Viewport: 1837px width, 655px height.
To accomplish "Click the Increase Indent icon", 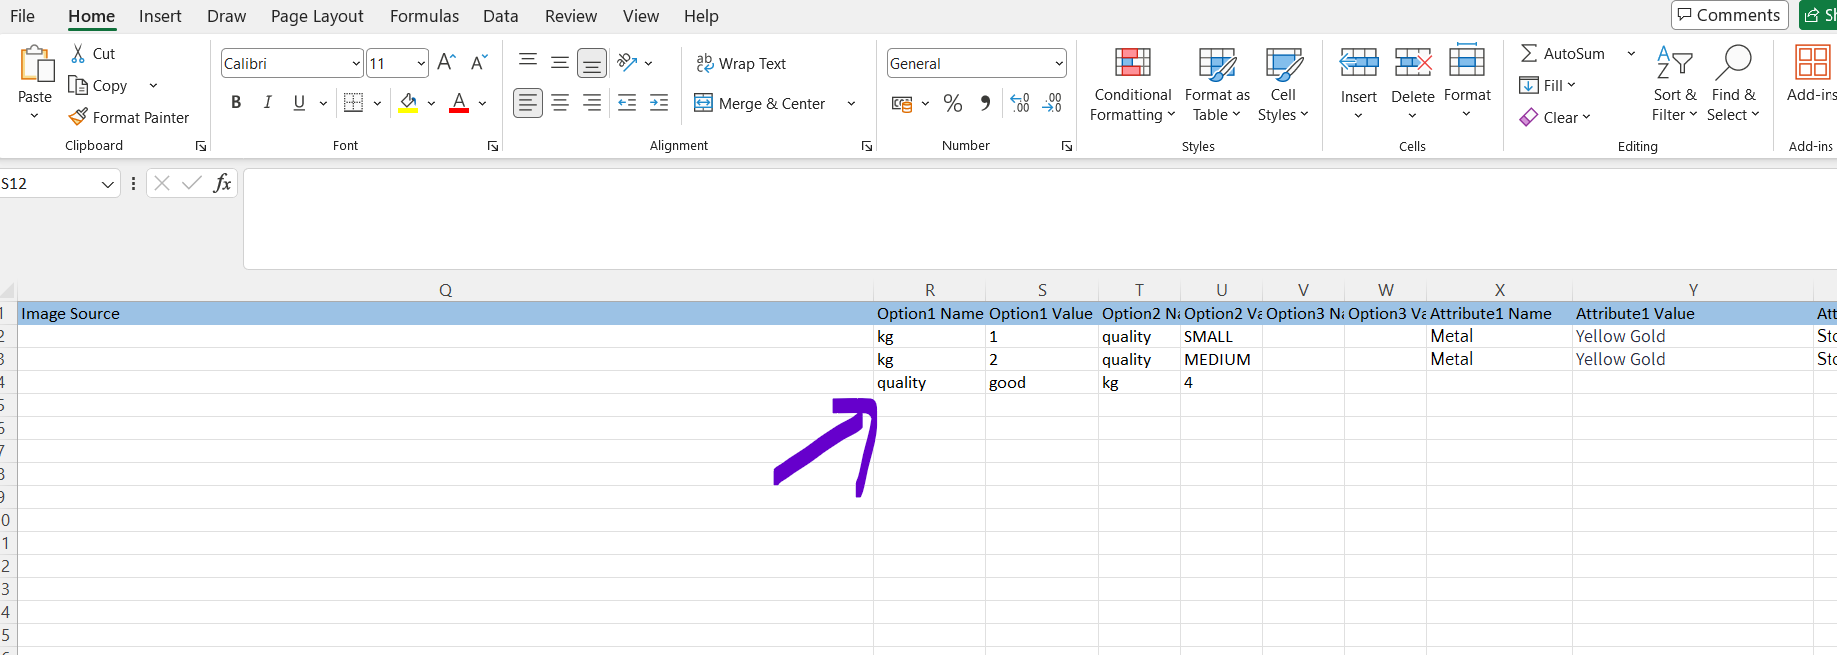I will pos(659,102).
